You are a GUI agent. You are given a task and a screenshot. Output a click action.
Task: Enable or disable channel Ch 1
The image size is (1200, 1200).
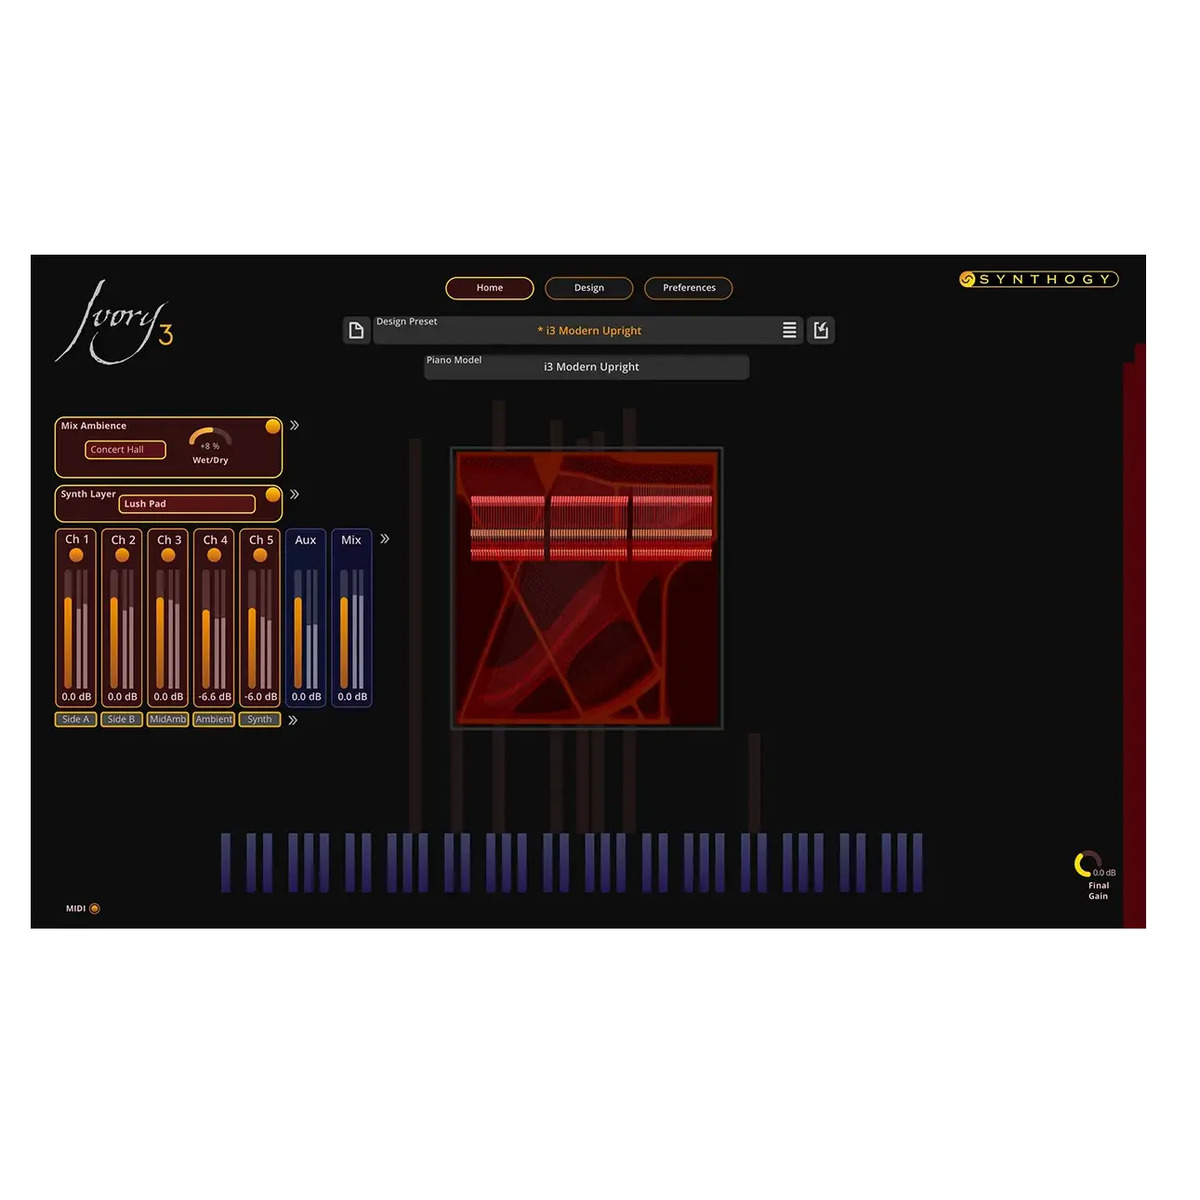pyautogui.click(x=75, y=553)
